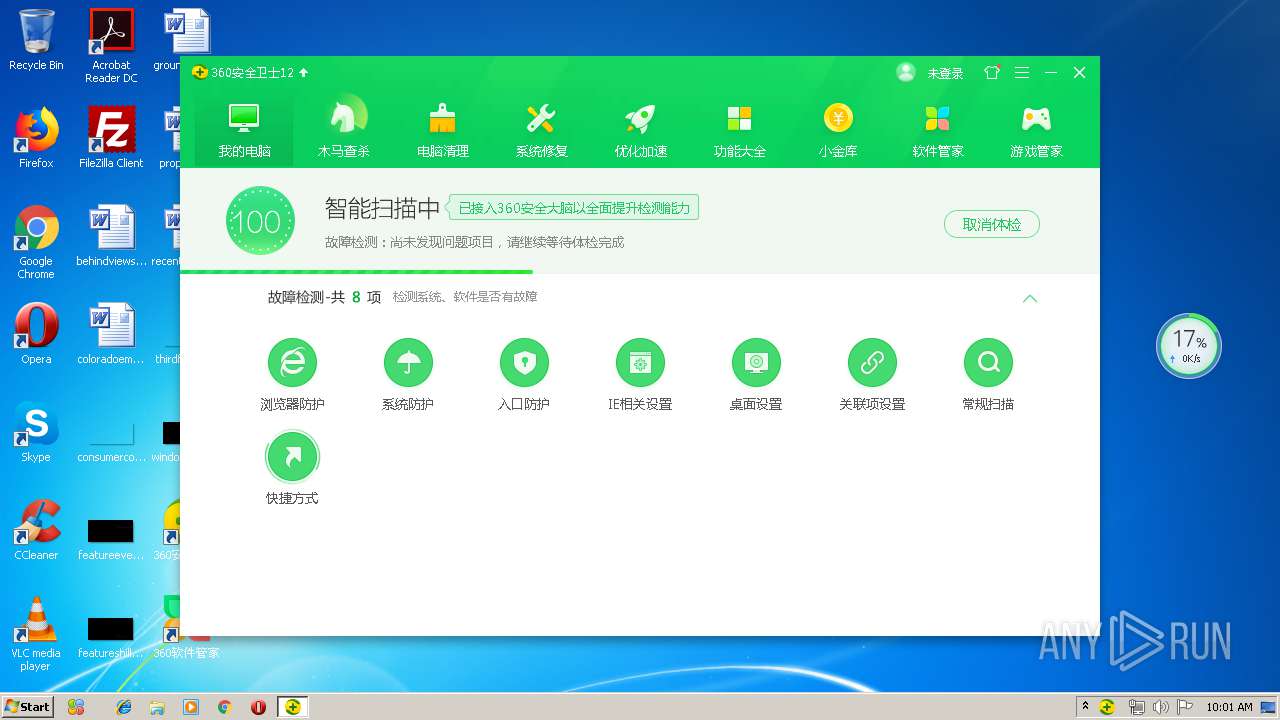Open the 系统修复 system repair tab
The width and height of the screenshot is (1280, 720).
click(x=541, y=130)
